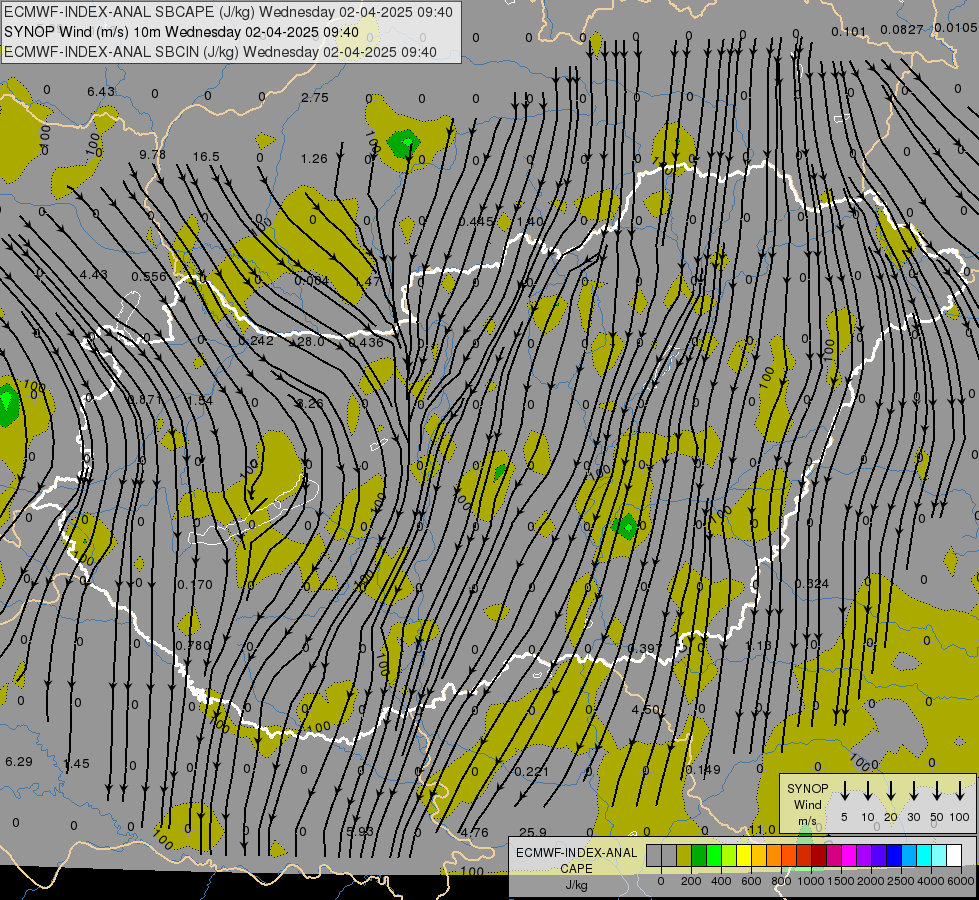Click the 0.324 grid value on the map
The height and width of the screenshot is (900, 979).
[x=812, y=584]
